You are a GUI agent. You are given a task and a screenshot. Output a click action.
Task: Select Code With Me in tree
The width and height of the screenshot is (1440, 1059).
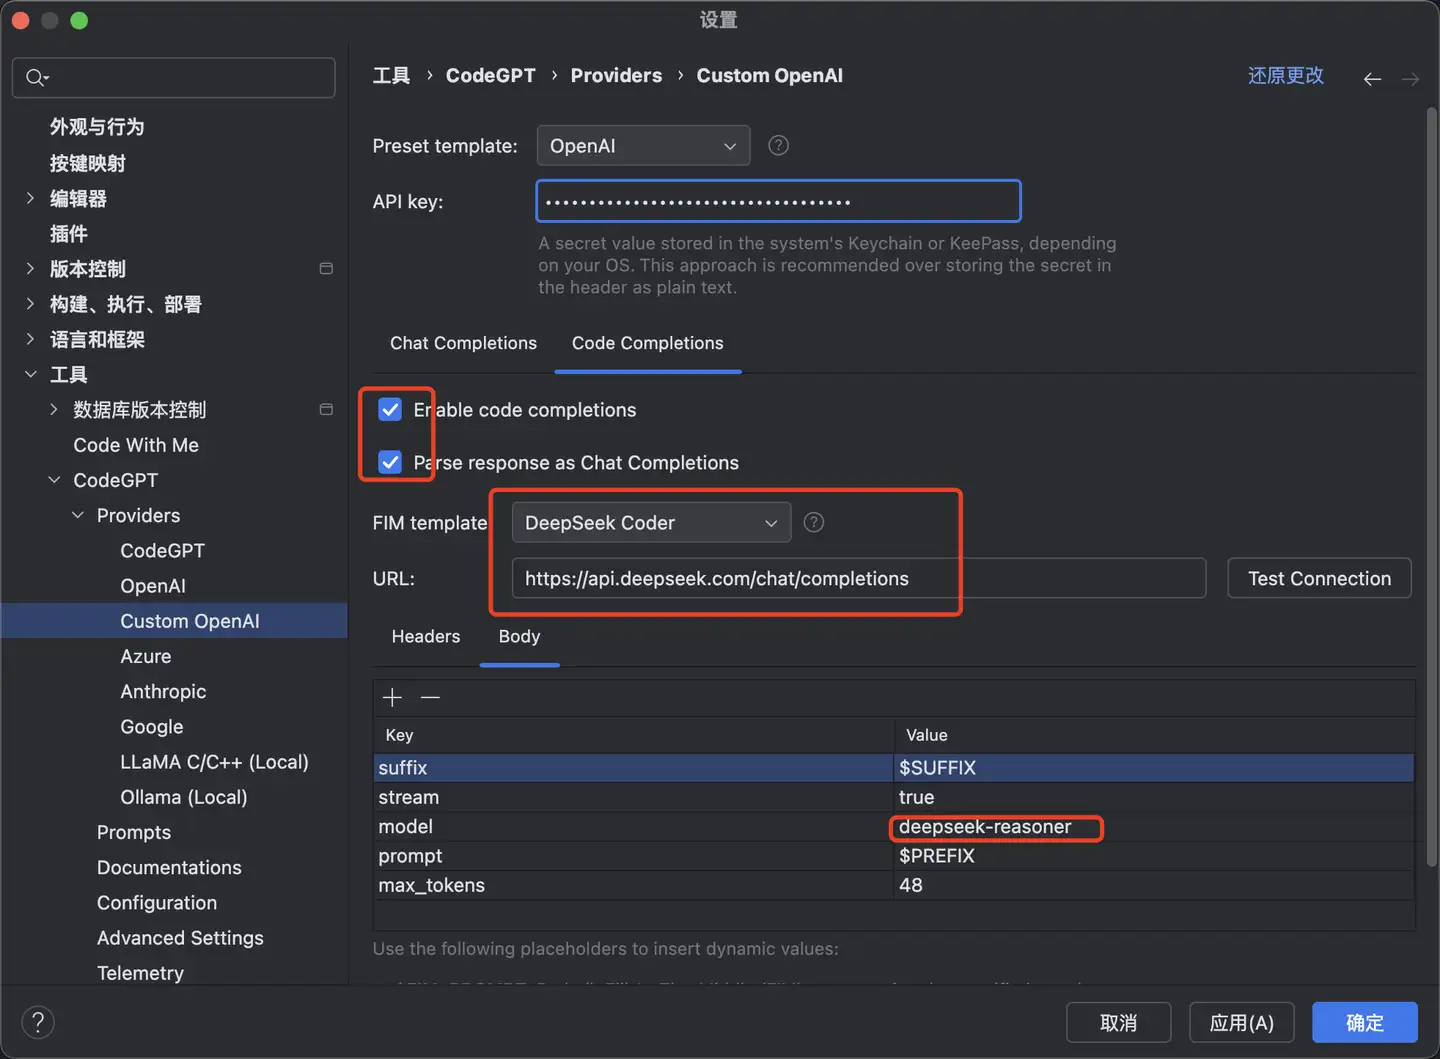point(136,445)
